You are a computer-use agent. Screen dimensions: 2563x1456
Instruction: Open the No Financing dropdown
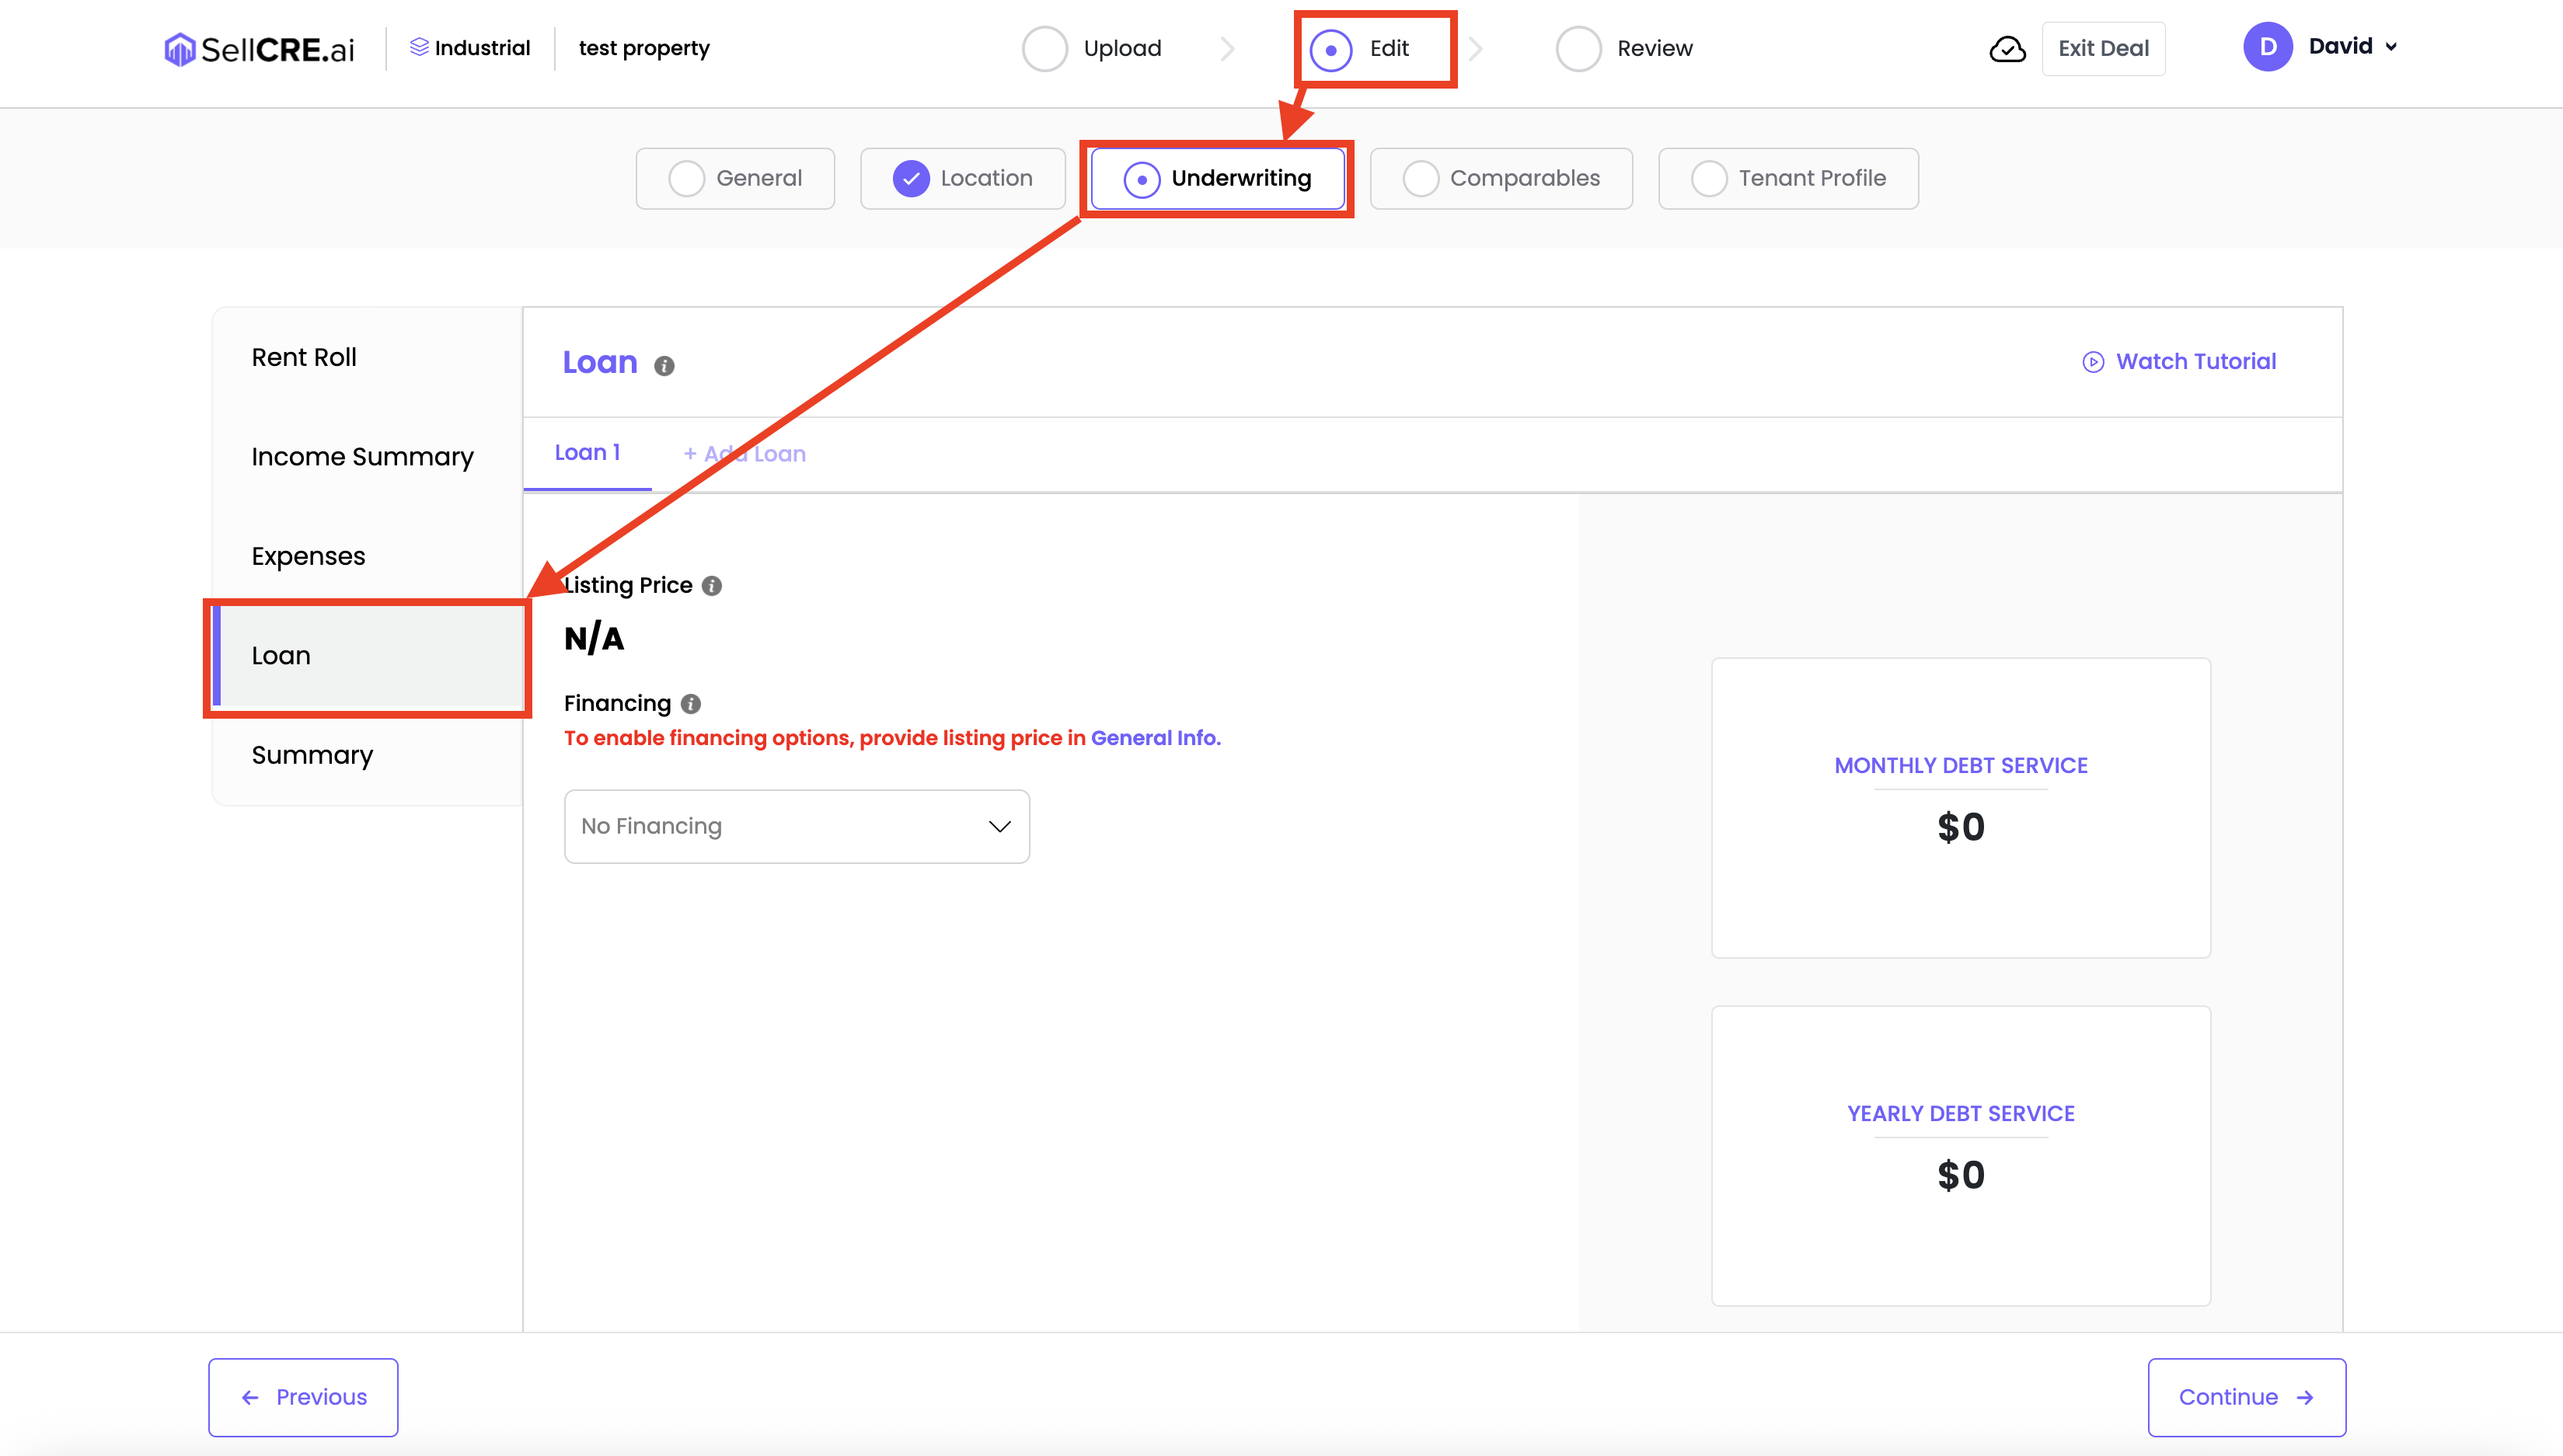pyautogui.click(x=796, y=826)
